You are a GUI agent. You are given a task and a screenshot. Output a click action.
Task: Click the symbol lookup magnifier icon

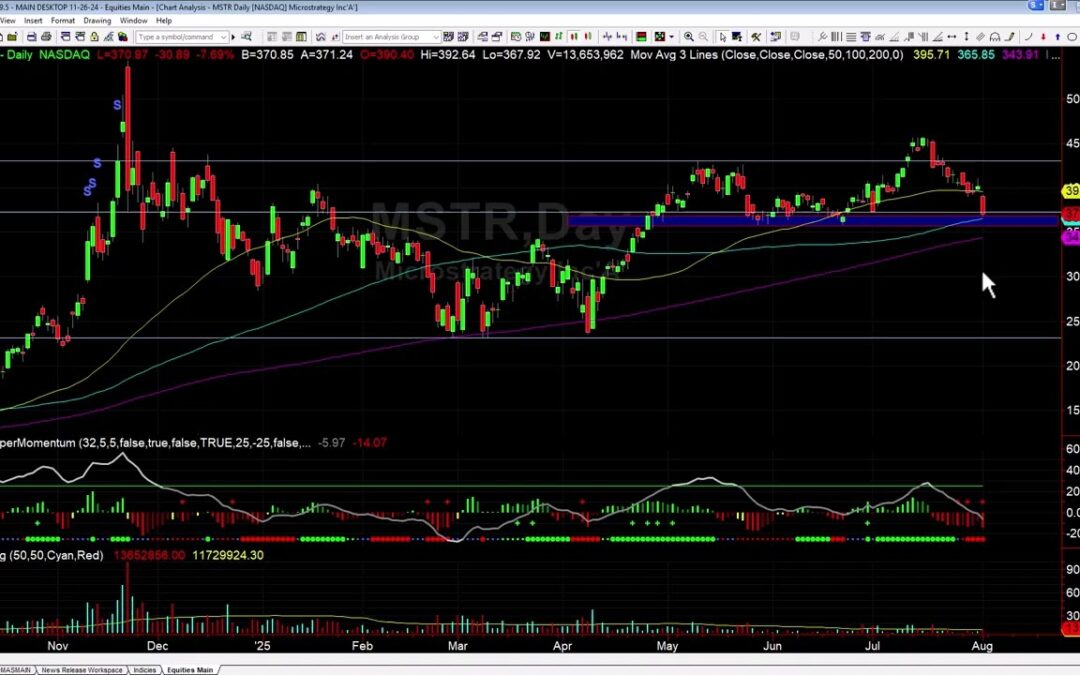246,37
